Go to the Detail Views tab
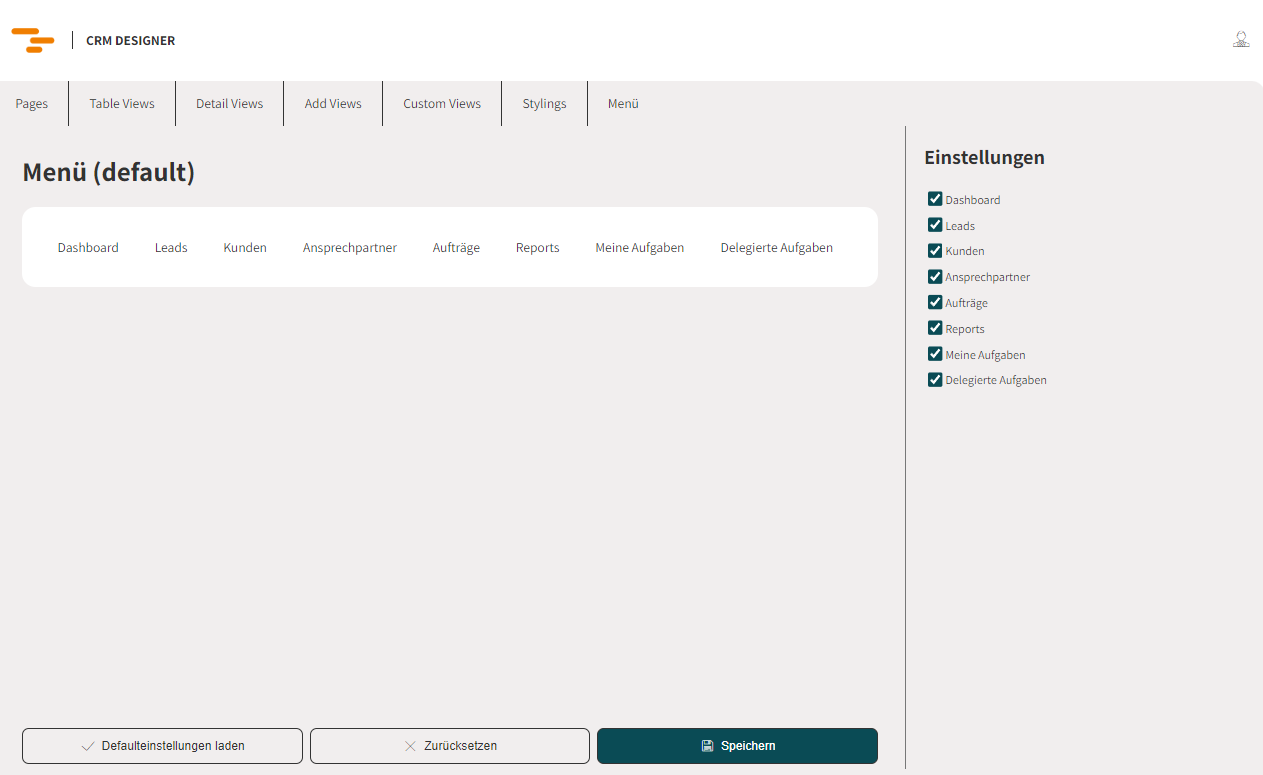This screenshot has width=1263, height=775. tap(229, 104)
